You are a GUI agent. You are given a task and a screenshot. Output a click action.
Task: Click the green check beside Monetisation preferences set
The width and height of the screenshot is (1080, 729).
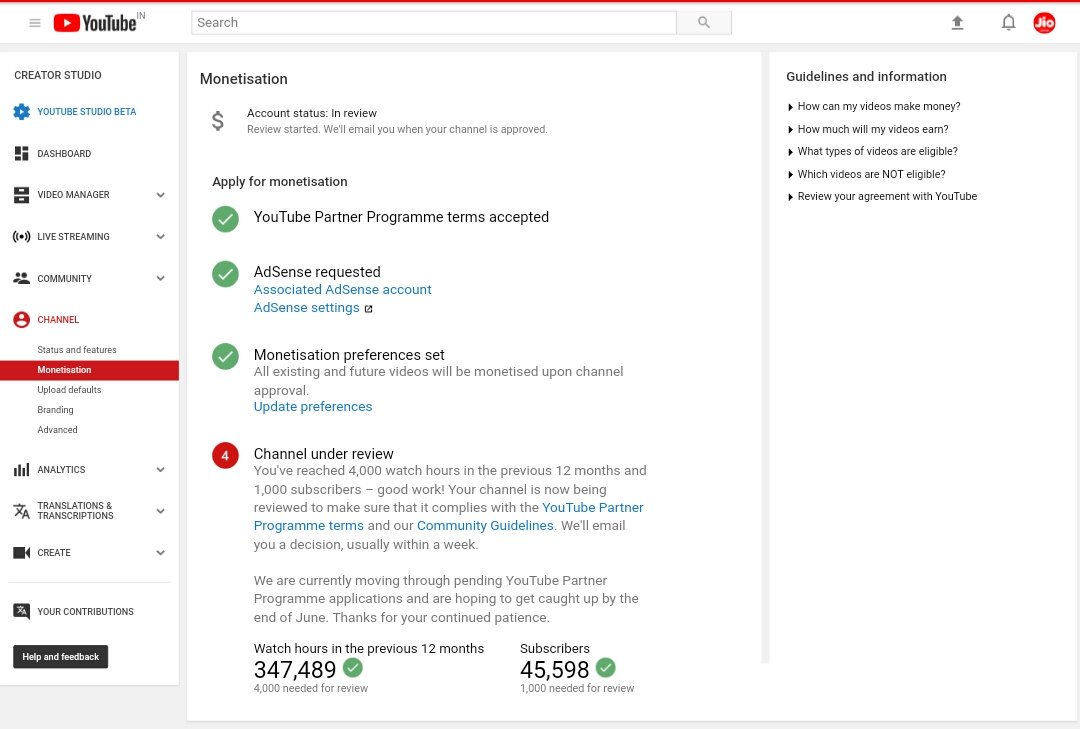pyautogui.click(x=225, y=357)
